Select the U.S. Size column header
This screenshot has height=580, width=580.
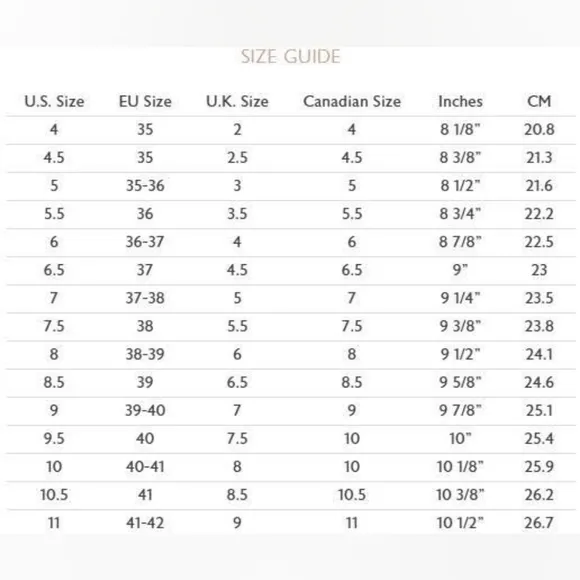click(54, 101)
